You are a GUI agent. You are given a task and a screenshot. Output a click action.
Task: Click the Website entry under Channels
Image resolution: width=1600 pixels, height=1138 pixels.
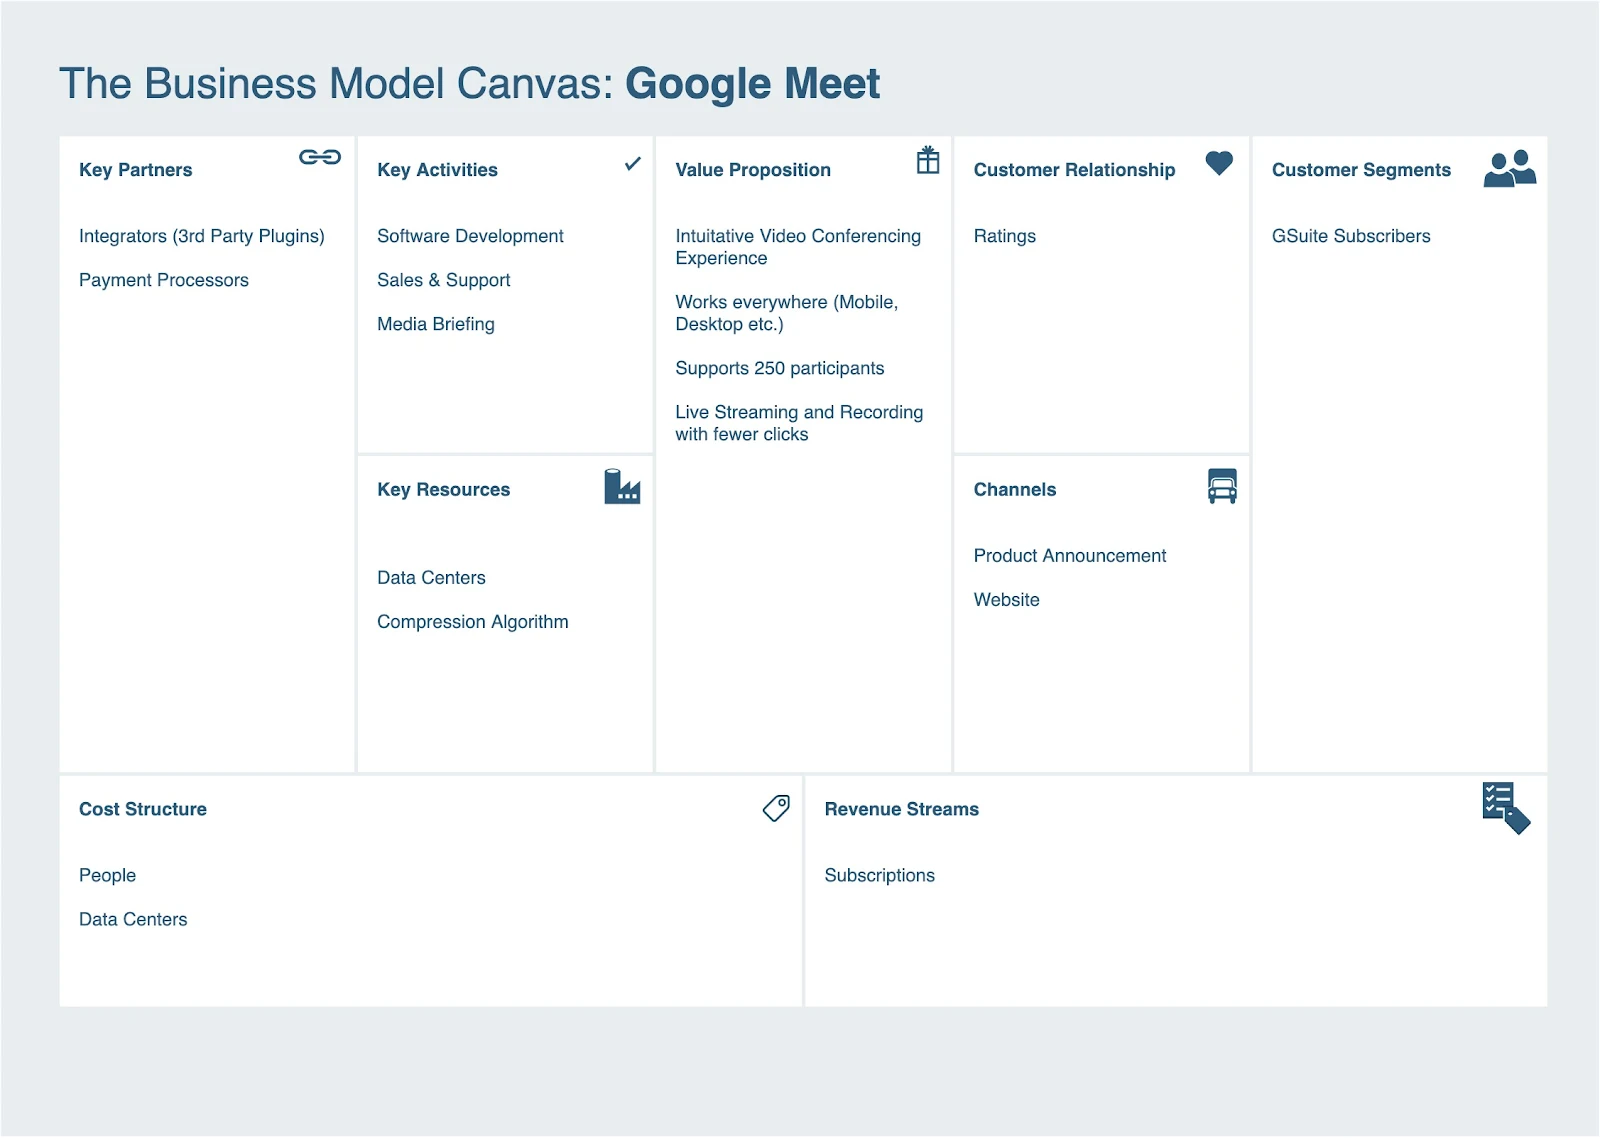click(x=1007, y=600)
